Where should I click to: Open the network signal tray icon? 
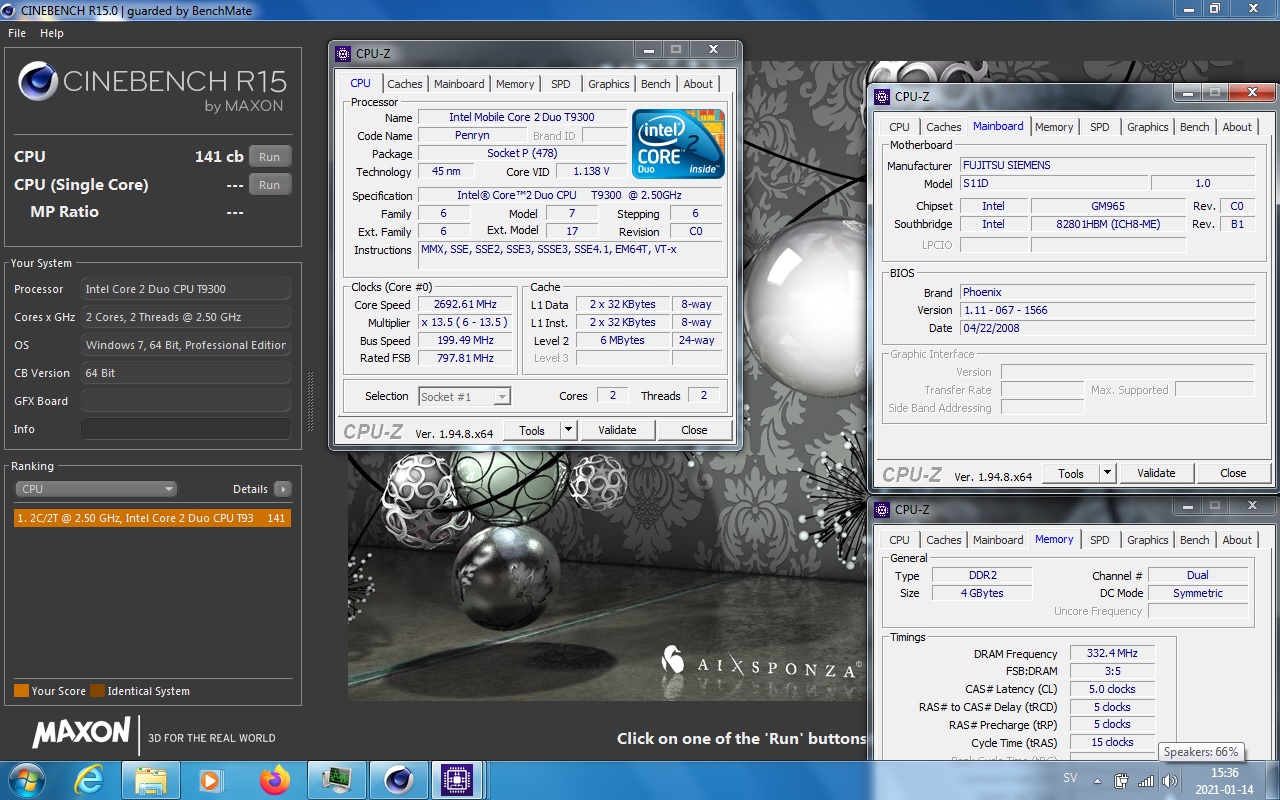click(x=1146, y=780)
